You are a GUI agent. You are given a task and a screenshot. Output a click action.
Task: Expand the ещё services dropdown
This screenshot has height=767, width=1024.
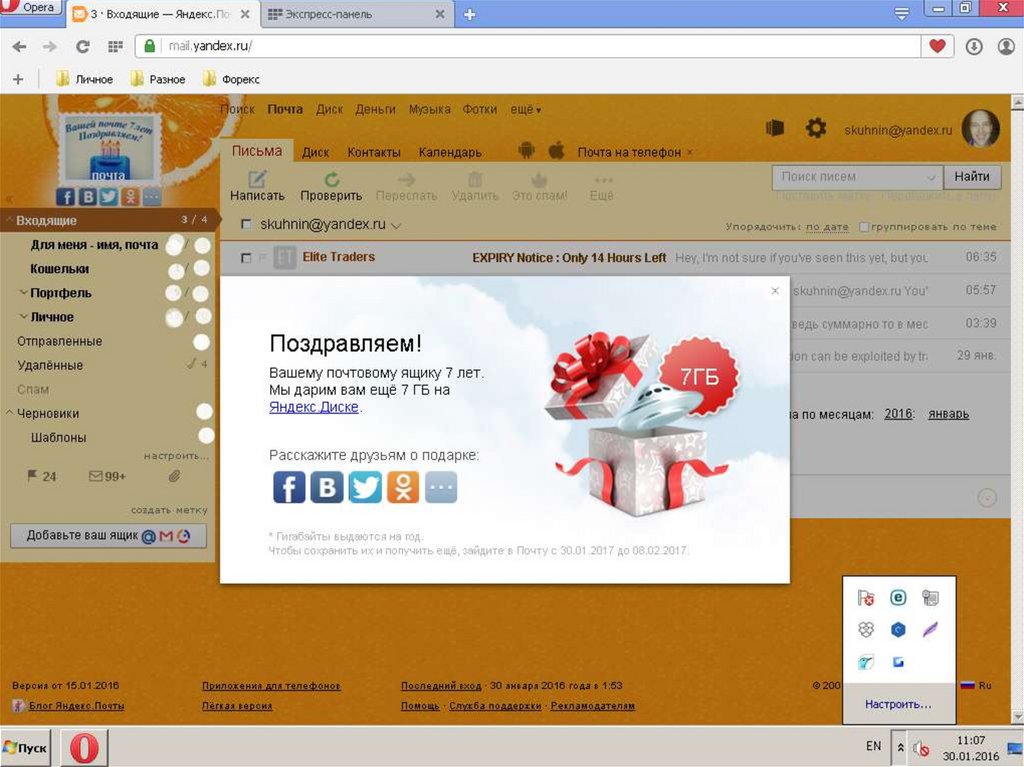[526, 110]
